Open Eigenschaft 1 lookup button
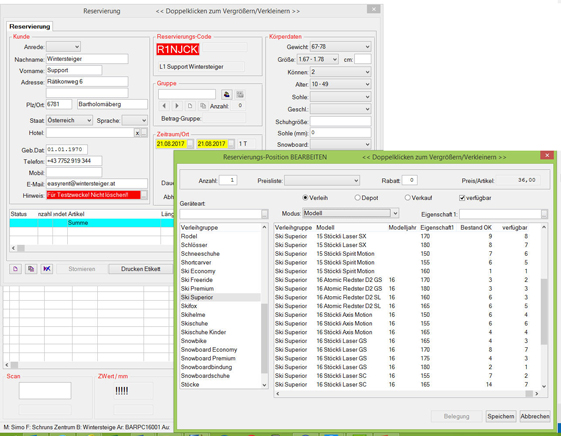The width and height of the screenshot is (561, 436). [544, 214]
